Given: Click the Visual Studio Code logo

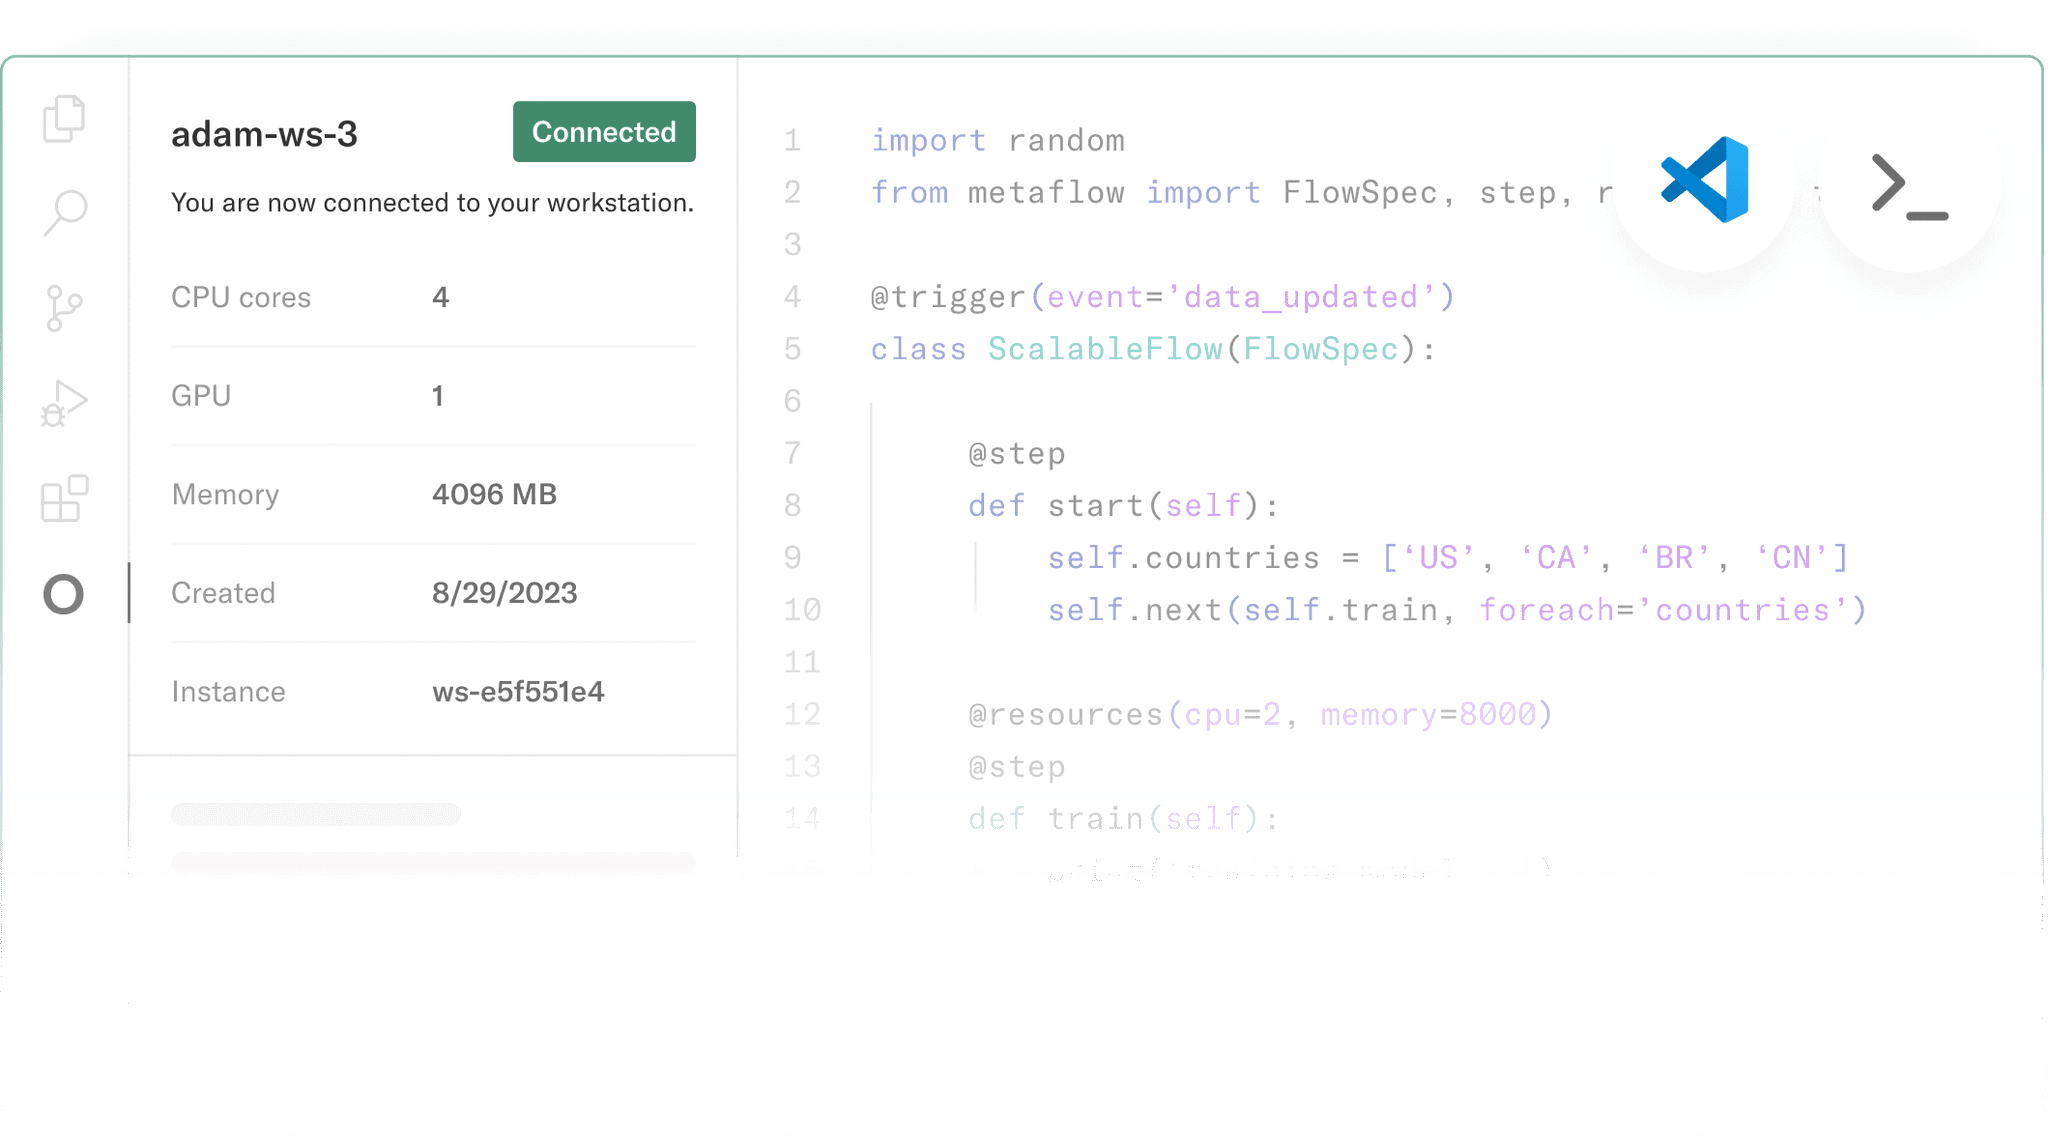Looking at the screenshot, I should [x=1704, y=180].
